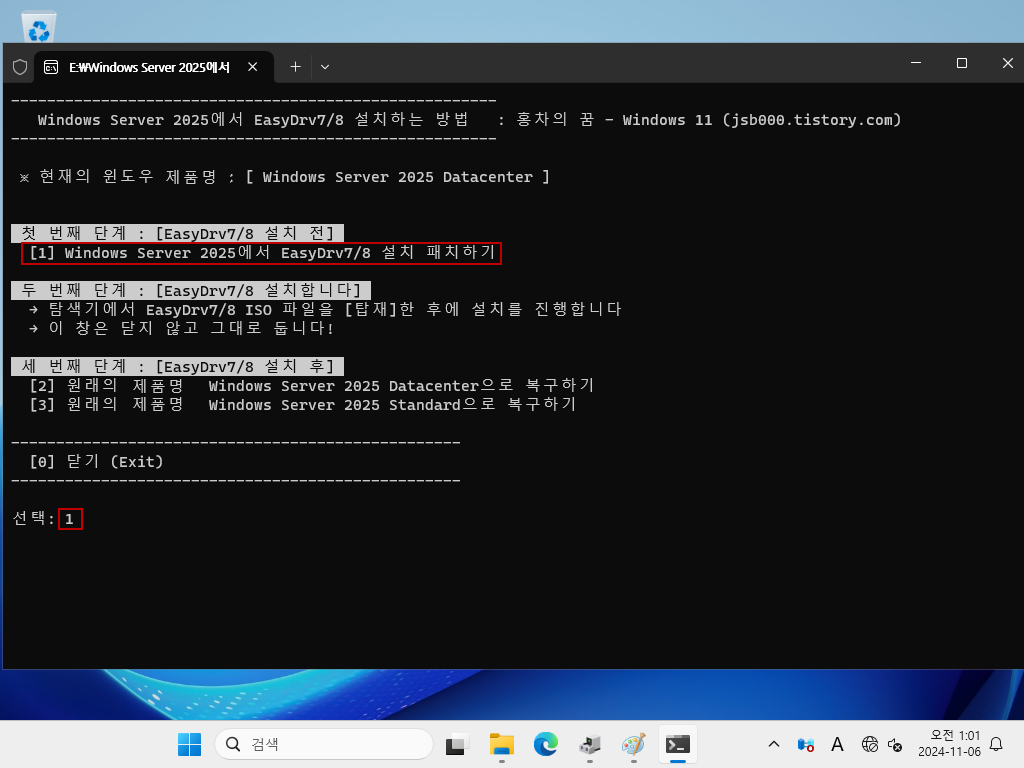Click the [0] 닫기 (Exit) line
This screenshot has width=1024, height=768.
96,462
